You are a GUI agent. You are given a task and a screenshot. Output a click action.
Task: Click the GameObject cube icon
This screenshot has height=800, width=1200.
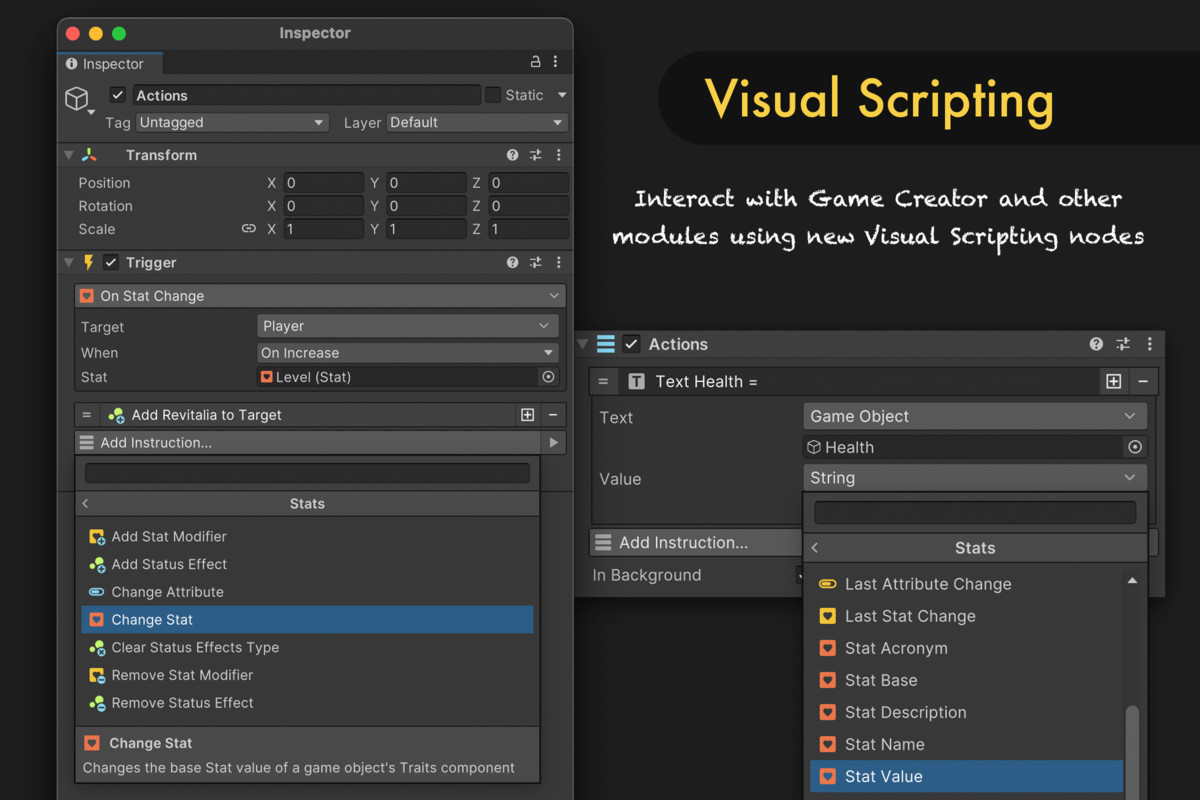click(x=77, y=98)
